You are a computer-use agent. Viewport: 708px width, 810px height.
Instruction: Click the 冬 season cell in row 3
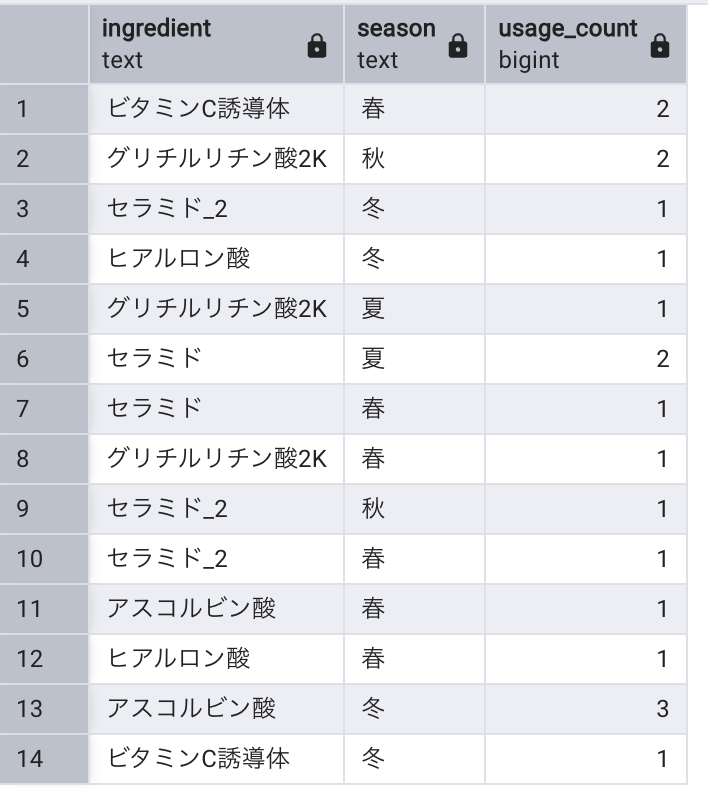pos(414,209)
